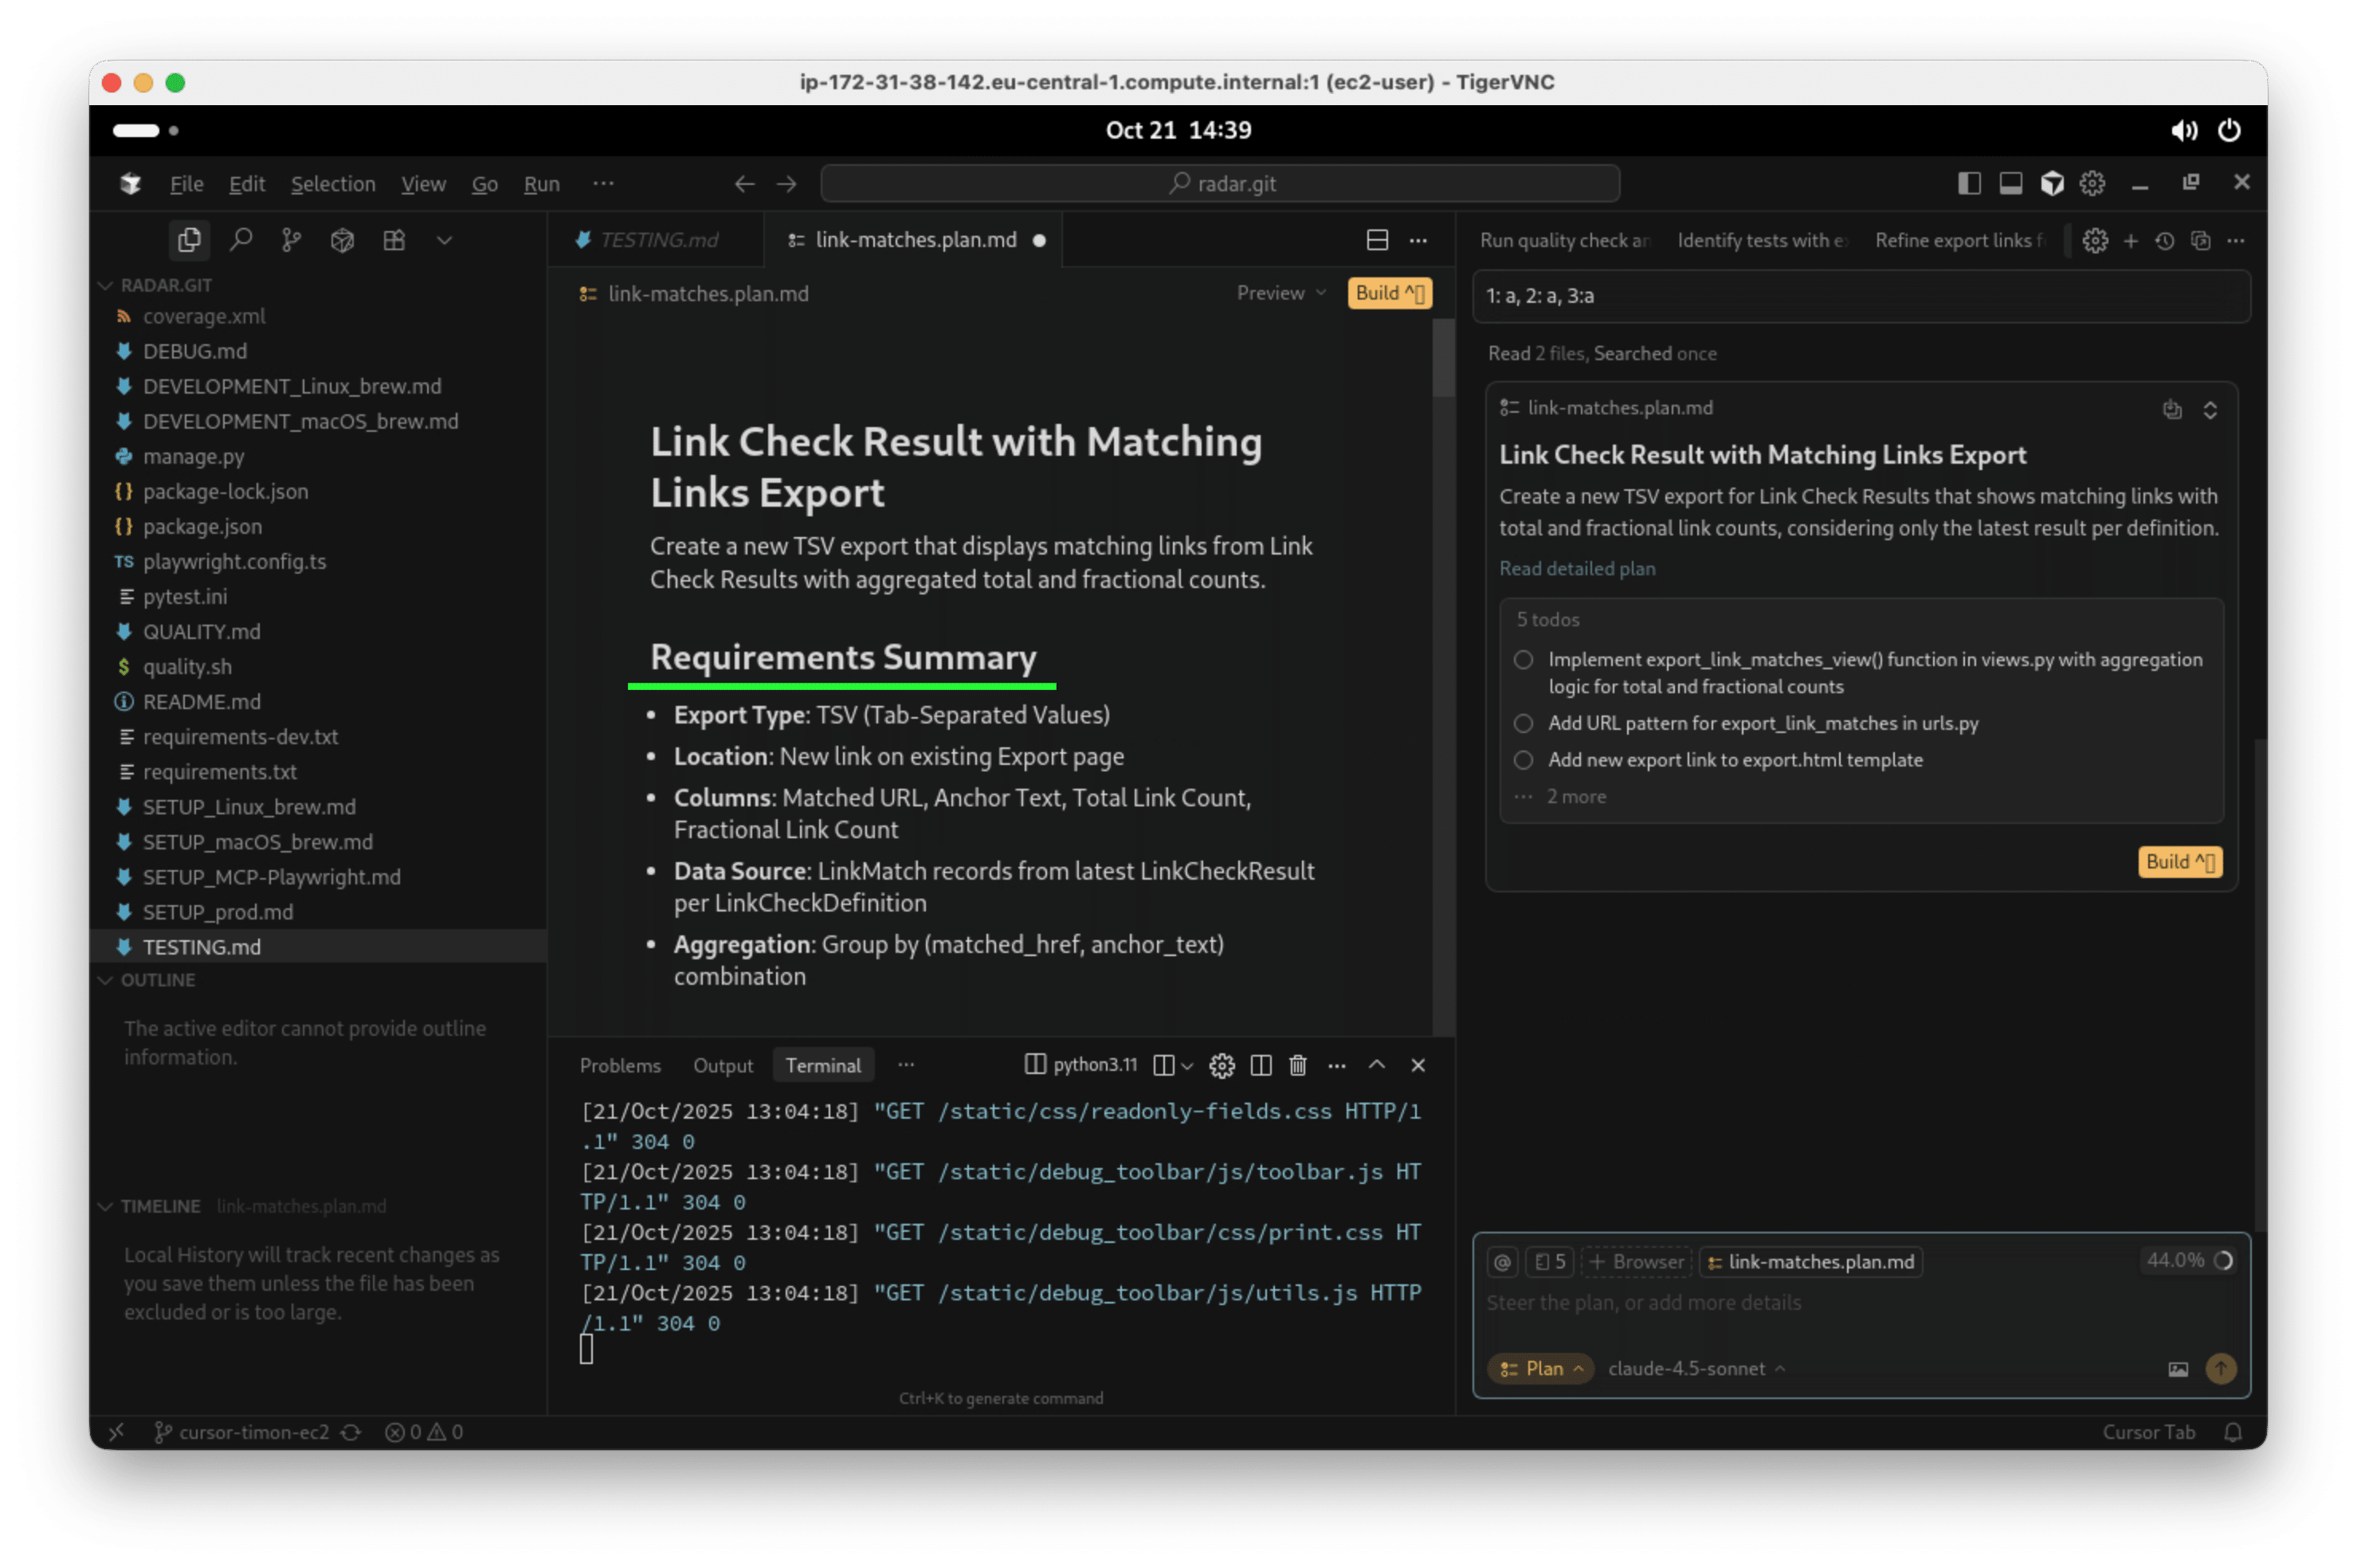The image size is (2357, 1568).
Task: Open the Extensions view icon
Action: point(394,240)
